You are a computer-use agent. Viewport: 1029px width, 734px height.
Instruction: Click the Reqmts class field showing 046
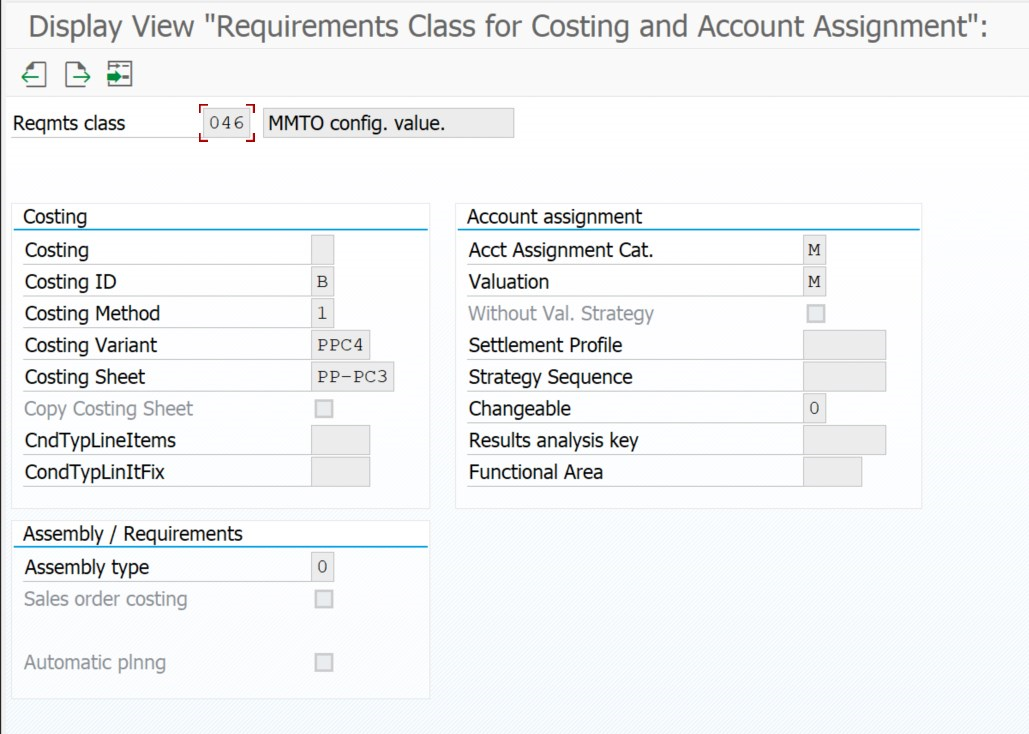click(x=227, y=123)
